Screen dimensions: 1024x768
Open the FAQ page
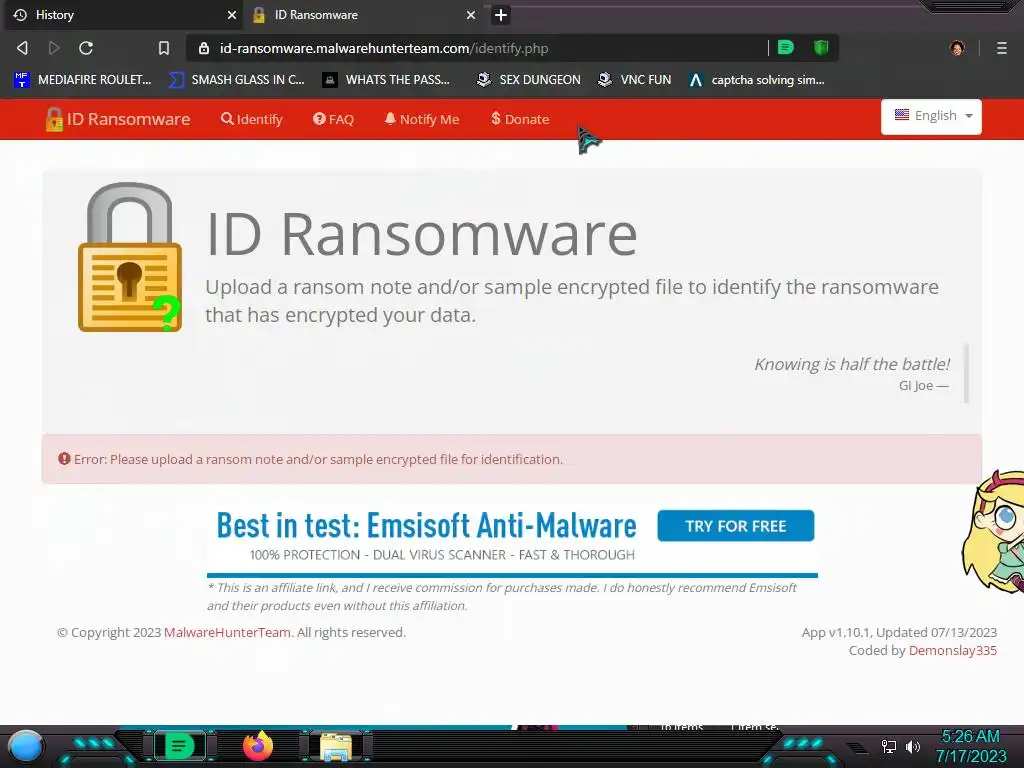333,120
